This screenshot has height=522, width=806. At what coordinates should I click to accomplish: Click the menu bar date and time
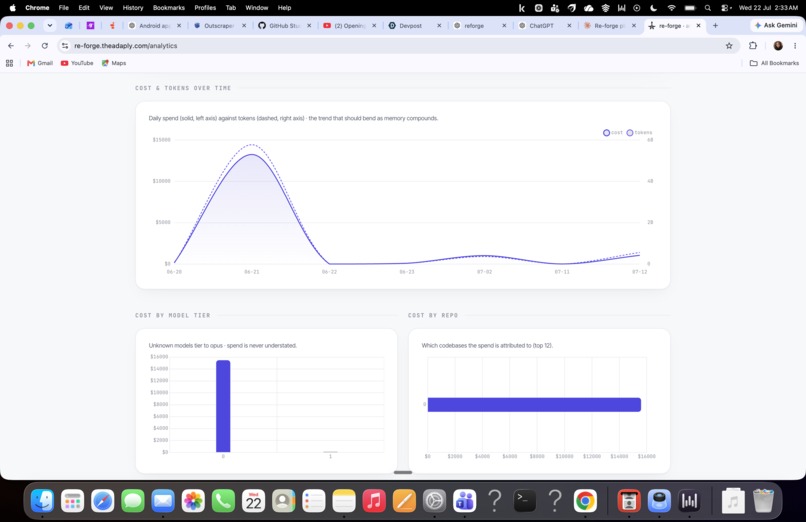(768, 8)
